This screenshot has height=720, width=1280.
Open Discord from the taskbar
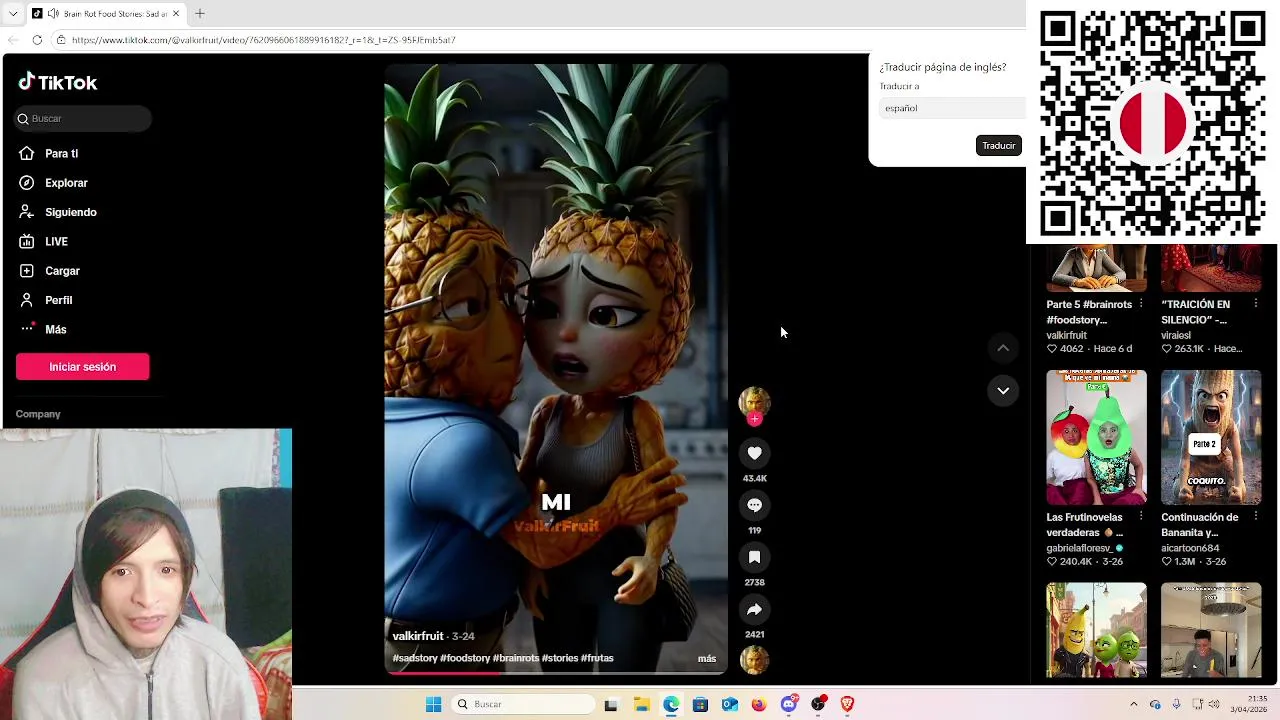[x=789, y=704]
